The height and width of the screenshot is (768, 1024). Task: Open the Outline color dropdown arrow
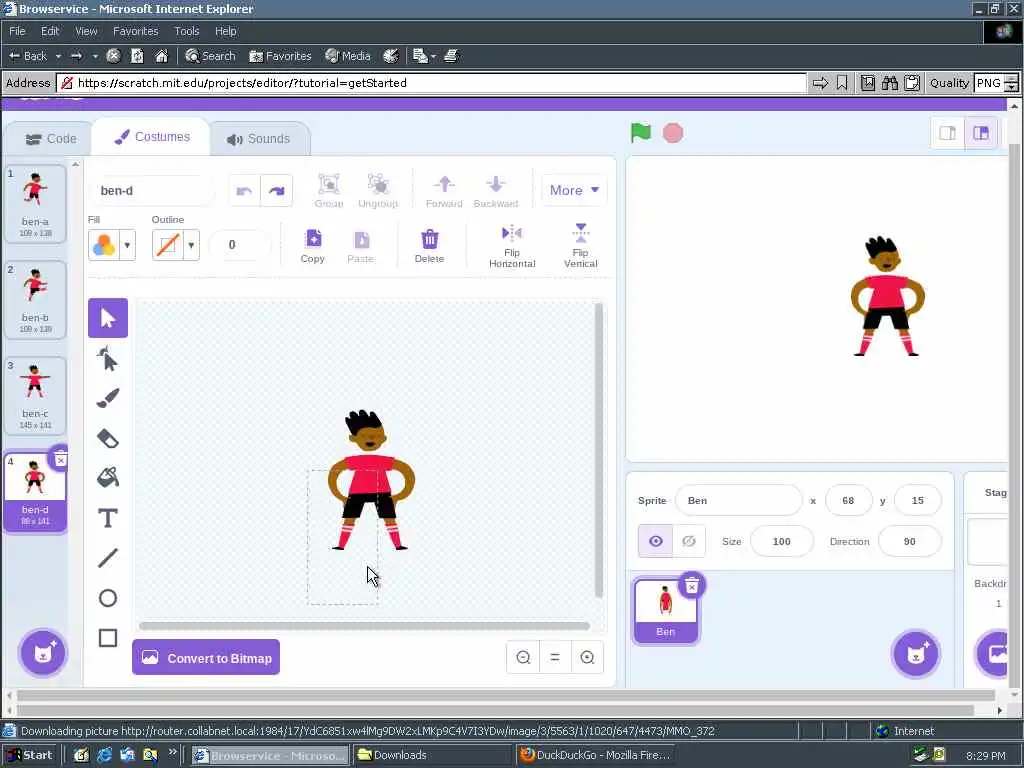tap(191, 246)
